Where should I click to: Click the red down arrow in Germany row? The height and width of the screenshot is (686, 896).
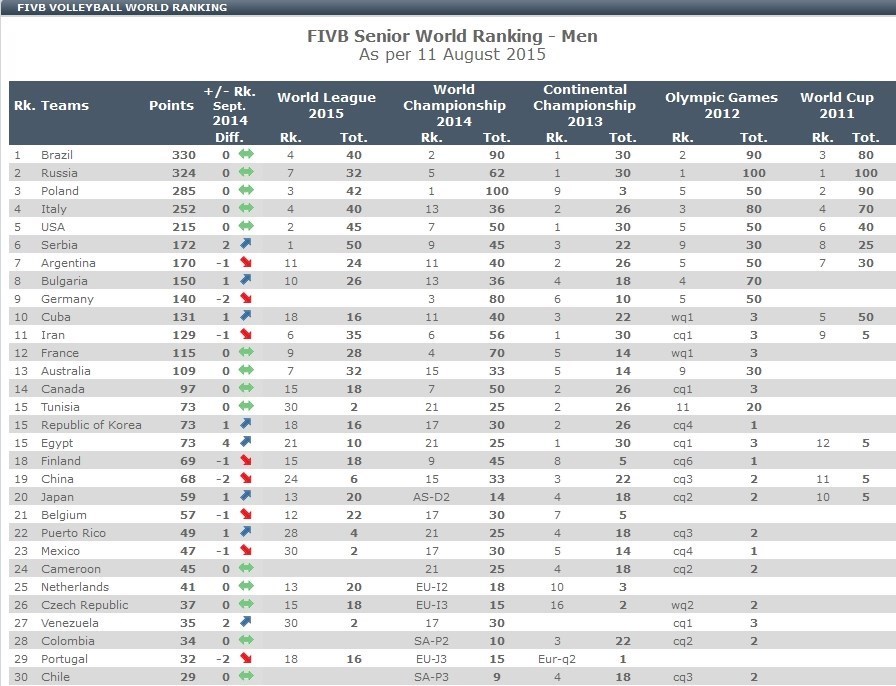tap(246, 299)
